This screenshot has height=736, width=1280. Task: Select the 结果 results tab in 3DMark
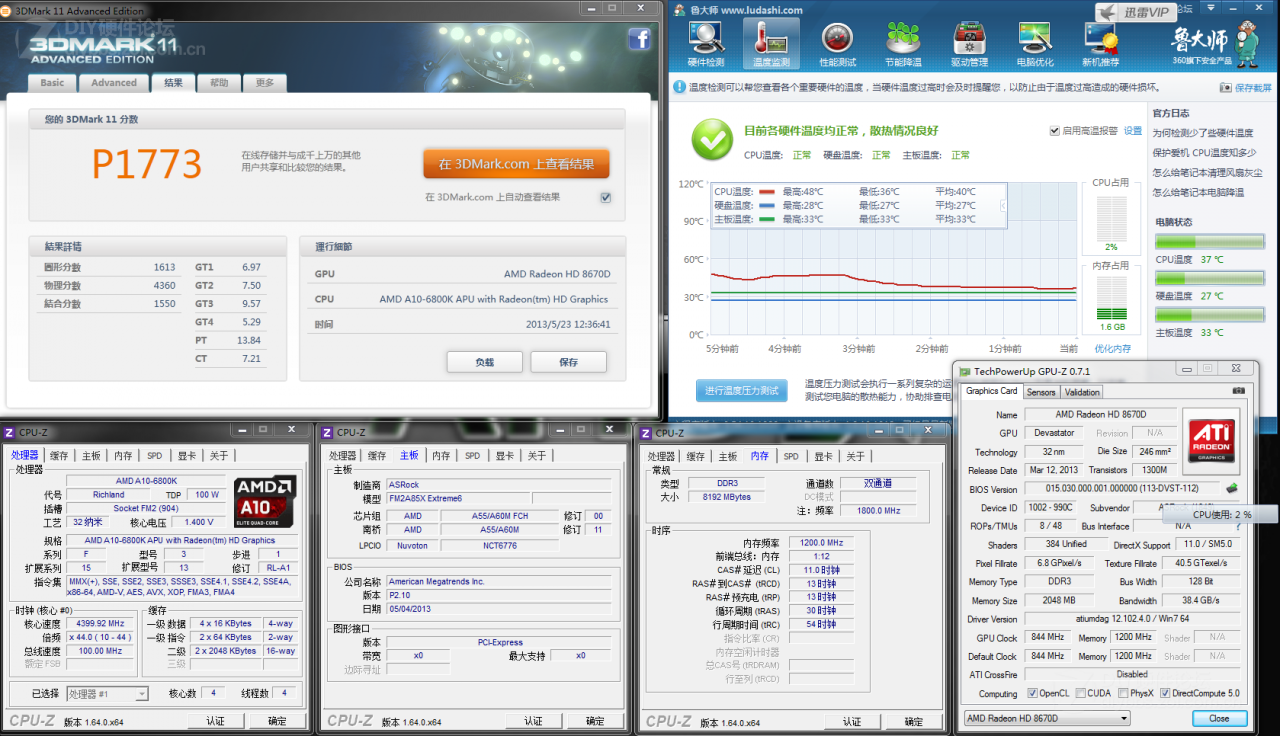[173, 83]
